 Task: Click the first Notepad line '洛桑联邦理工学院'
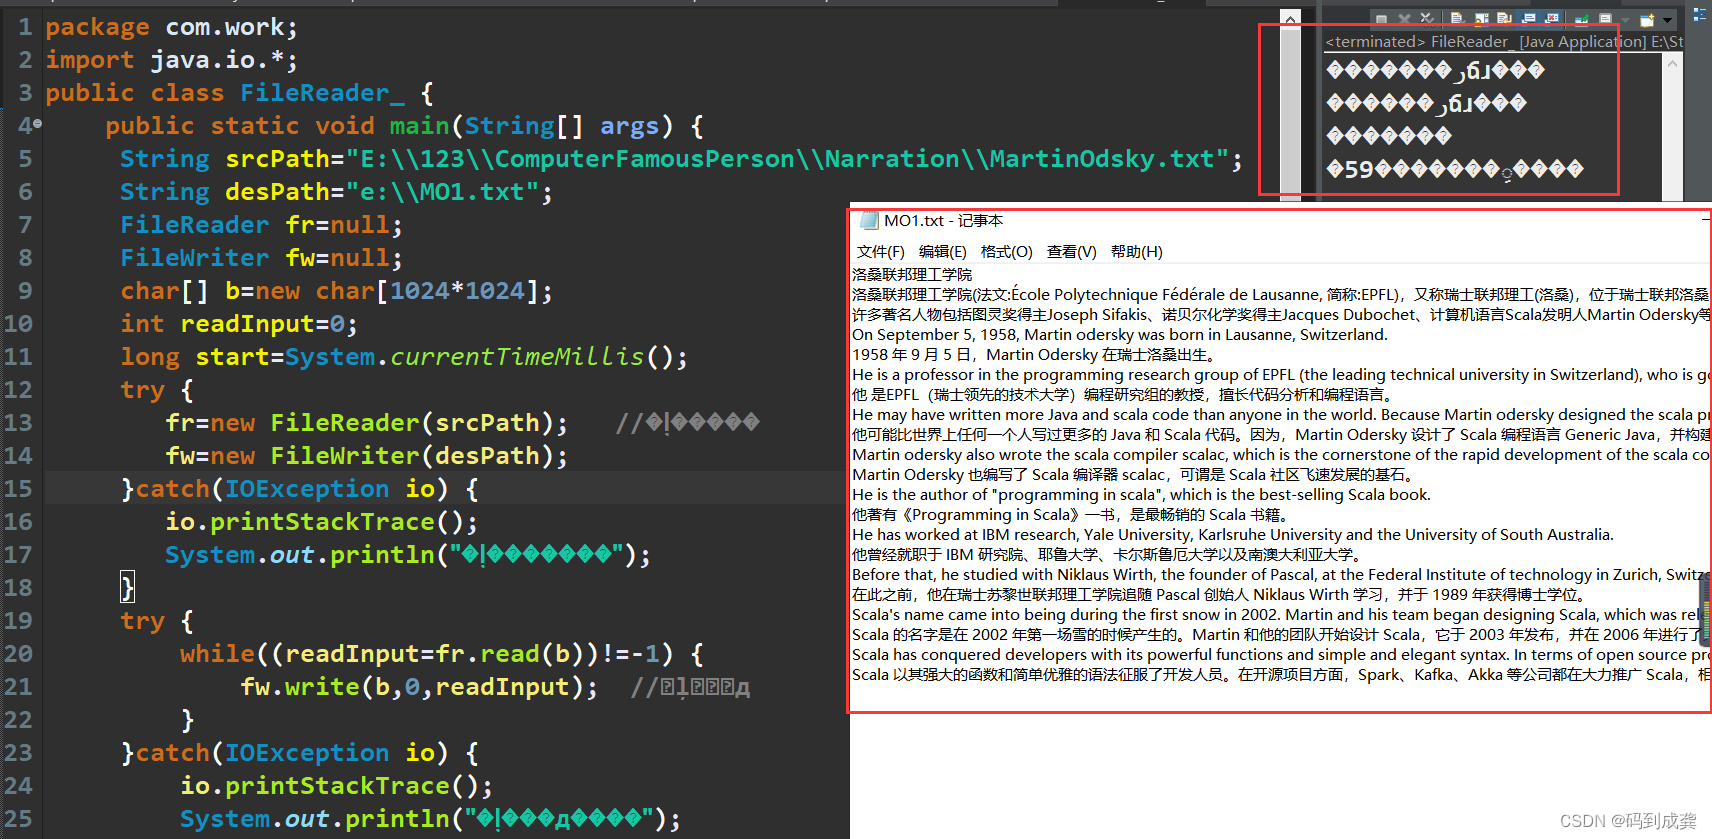pyautogui.click(x=912, y=274)
